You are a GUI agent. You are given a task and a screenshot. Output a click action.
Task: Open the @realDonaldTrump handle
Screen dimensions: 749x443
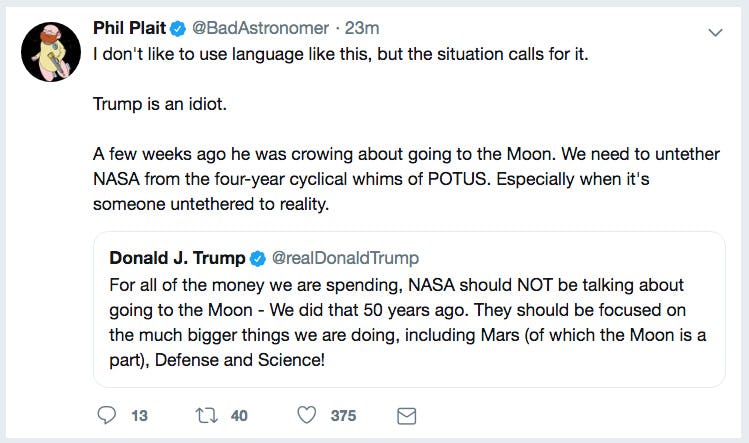(346, 258)
